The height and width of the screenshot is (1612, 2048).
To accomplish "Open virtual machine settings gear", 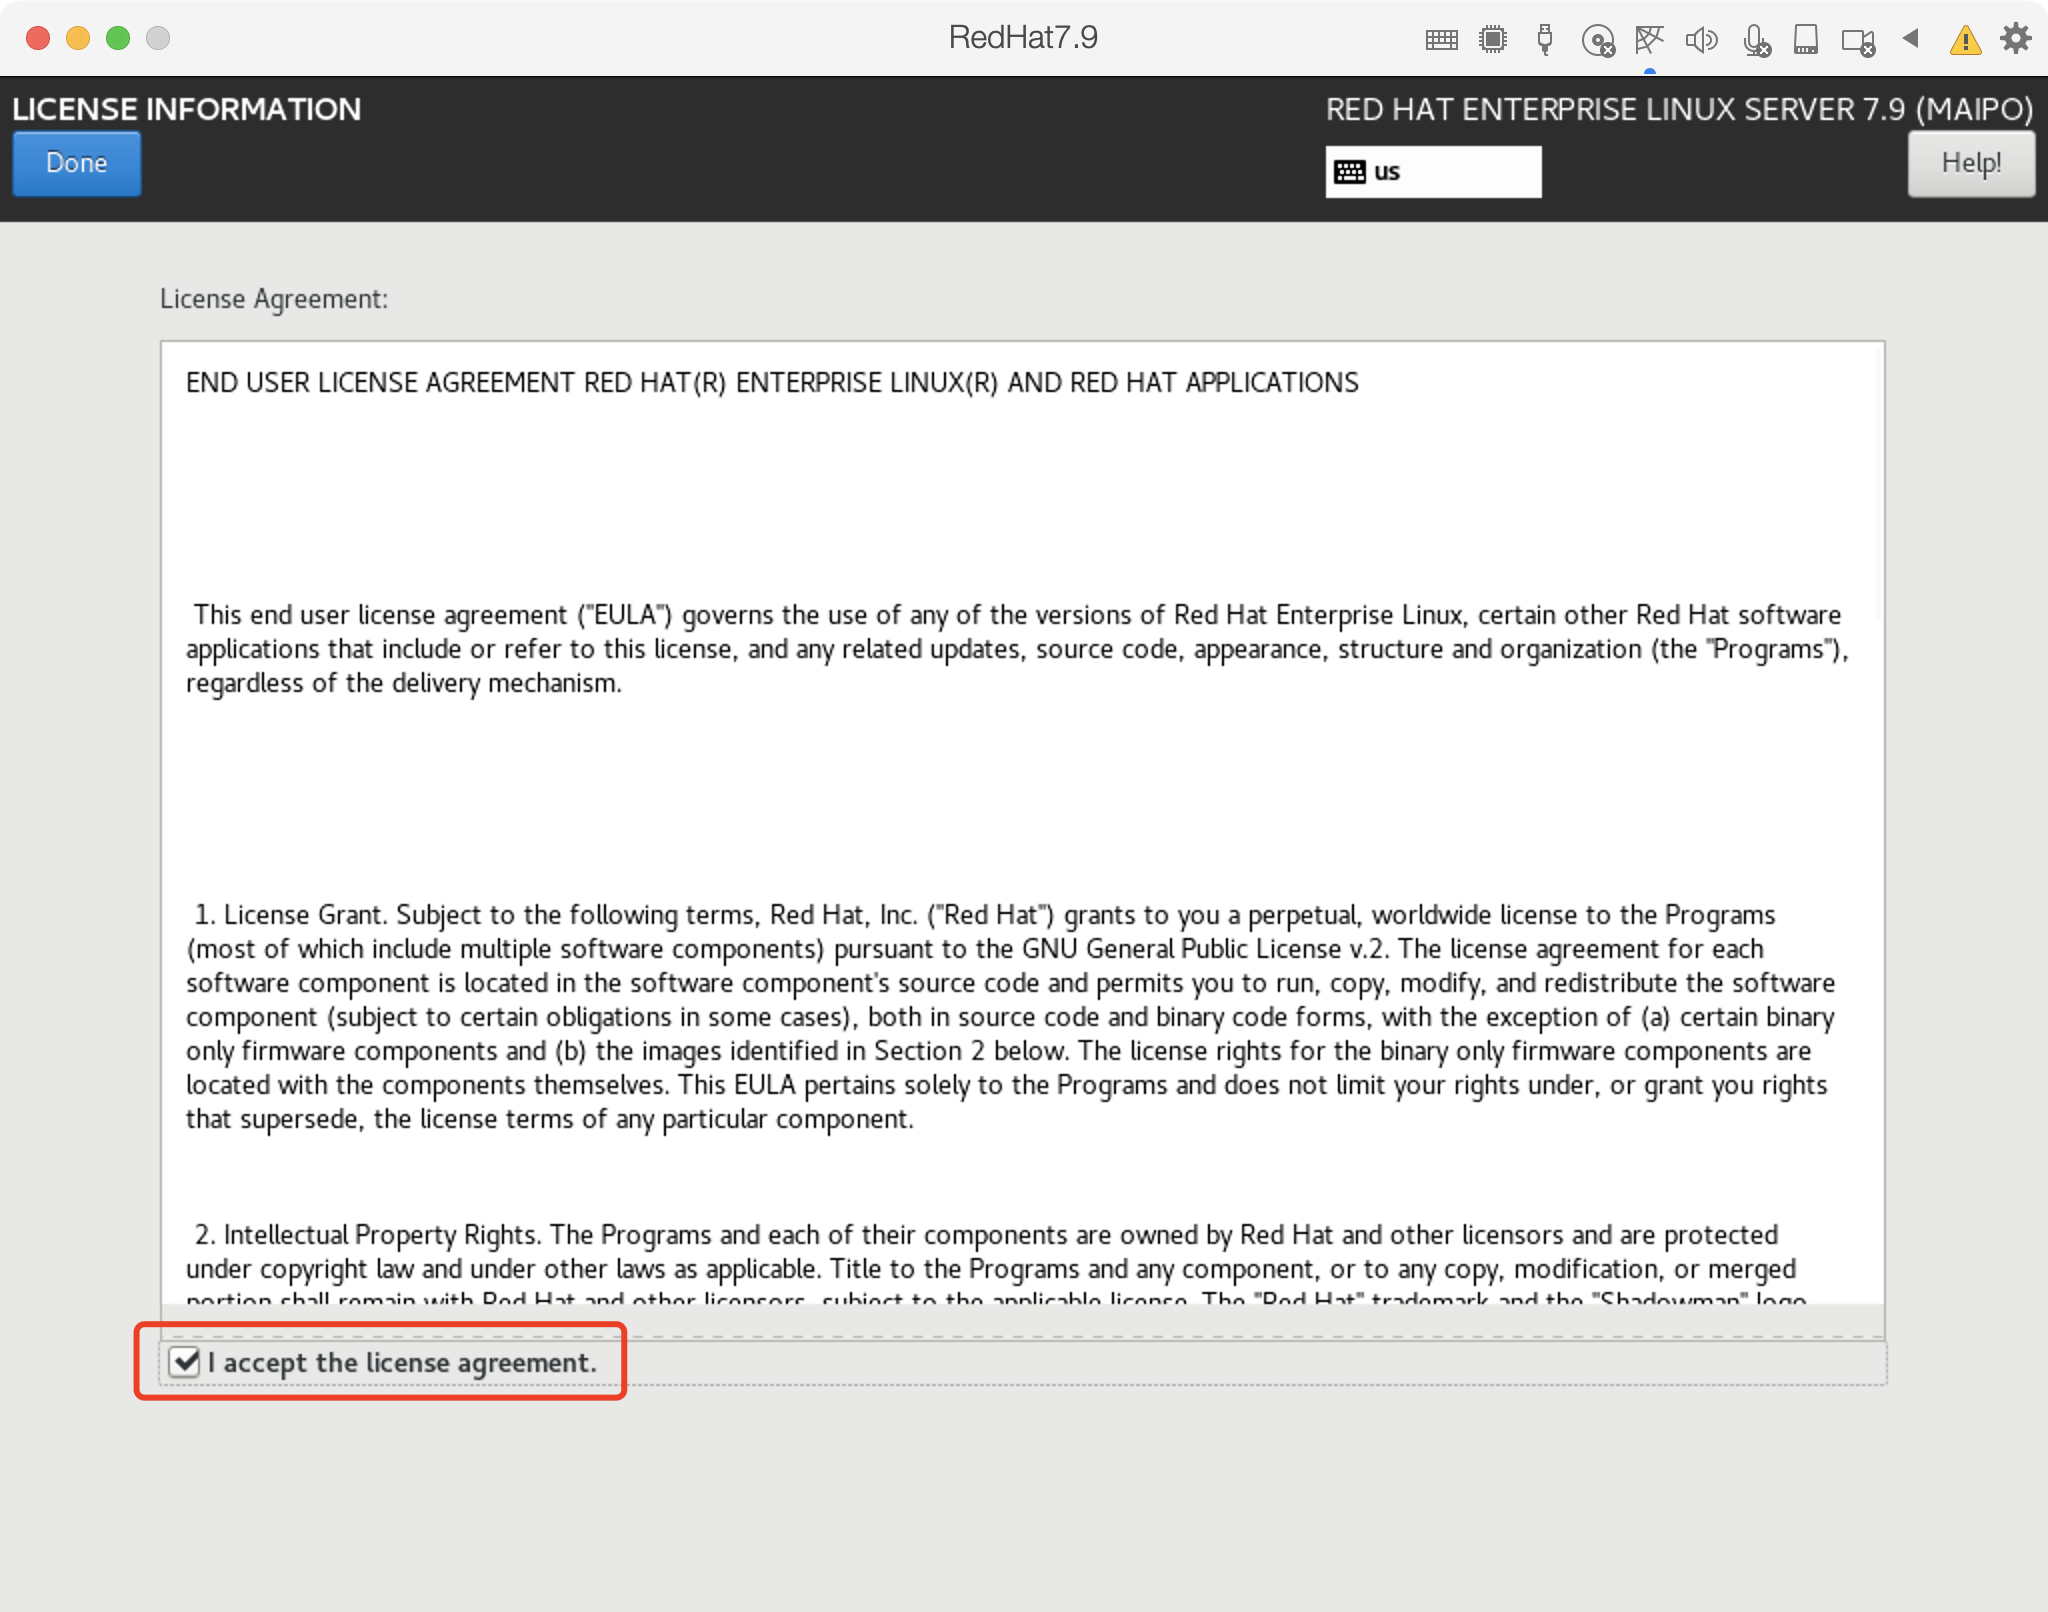I will pos(2016,39).
